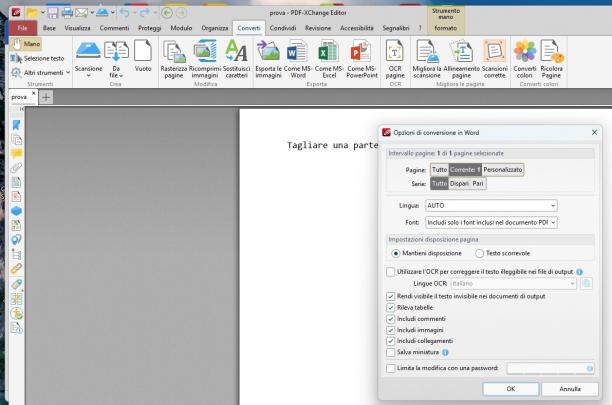The height and width of the screenshot is (405, 612).
Task: Select Dispari series option
Action: coord(459,183)
